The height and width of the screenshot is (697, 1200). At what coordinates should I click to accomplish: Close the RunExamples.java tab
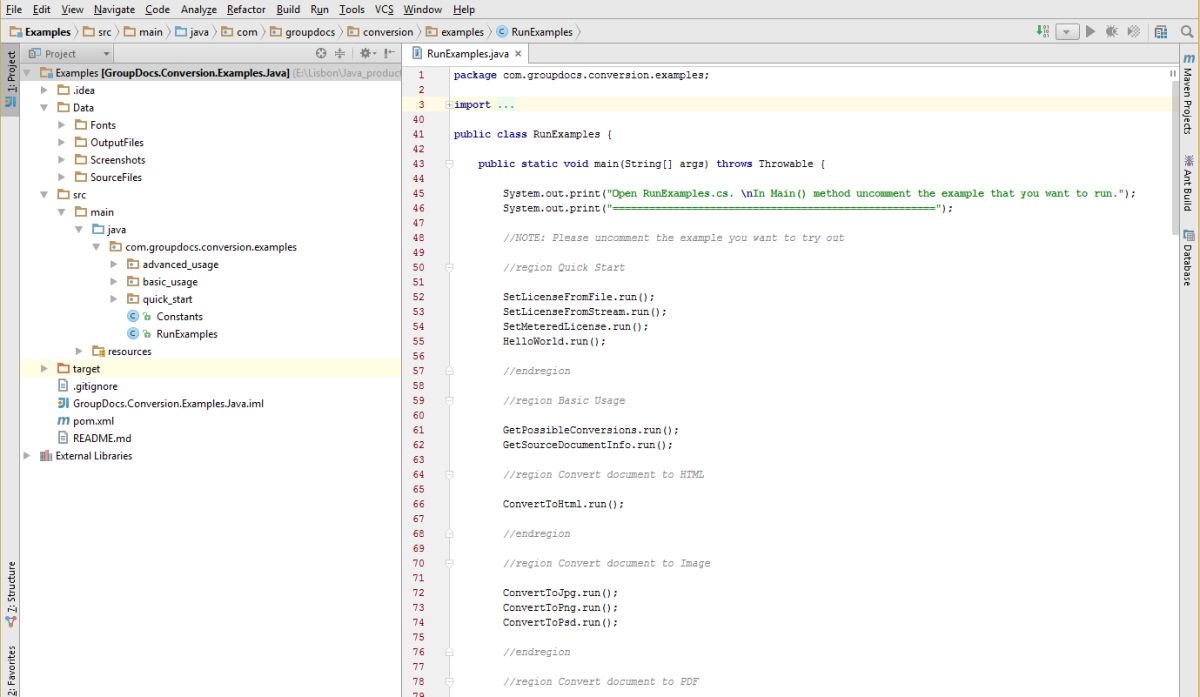[x=518, y=54]
